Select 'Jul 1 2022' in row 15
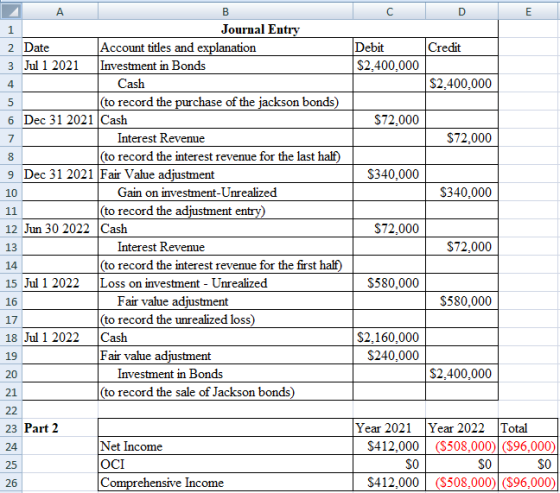 tap(60, 283)
